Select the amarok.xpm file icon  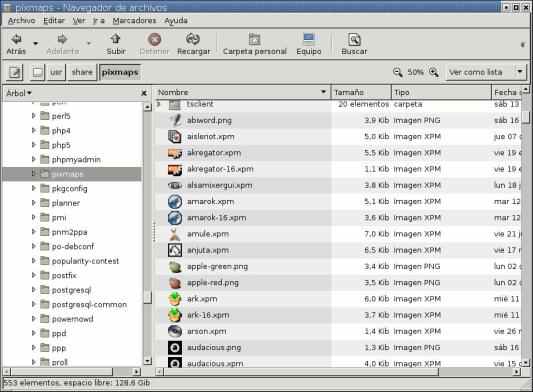tap(175, 202)
